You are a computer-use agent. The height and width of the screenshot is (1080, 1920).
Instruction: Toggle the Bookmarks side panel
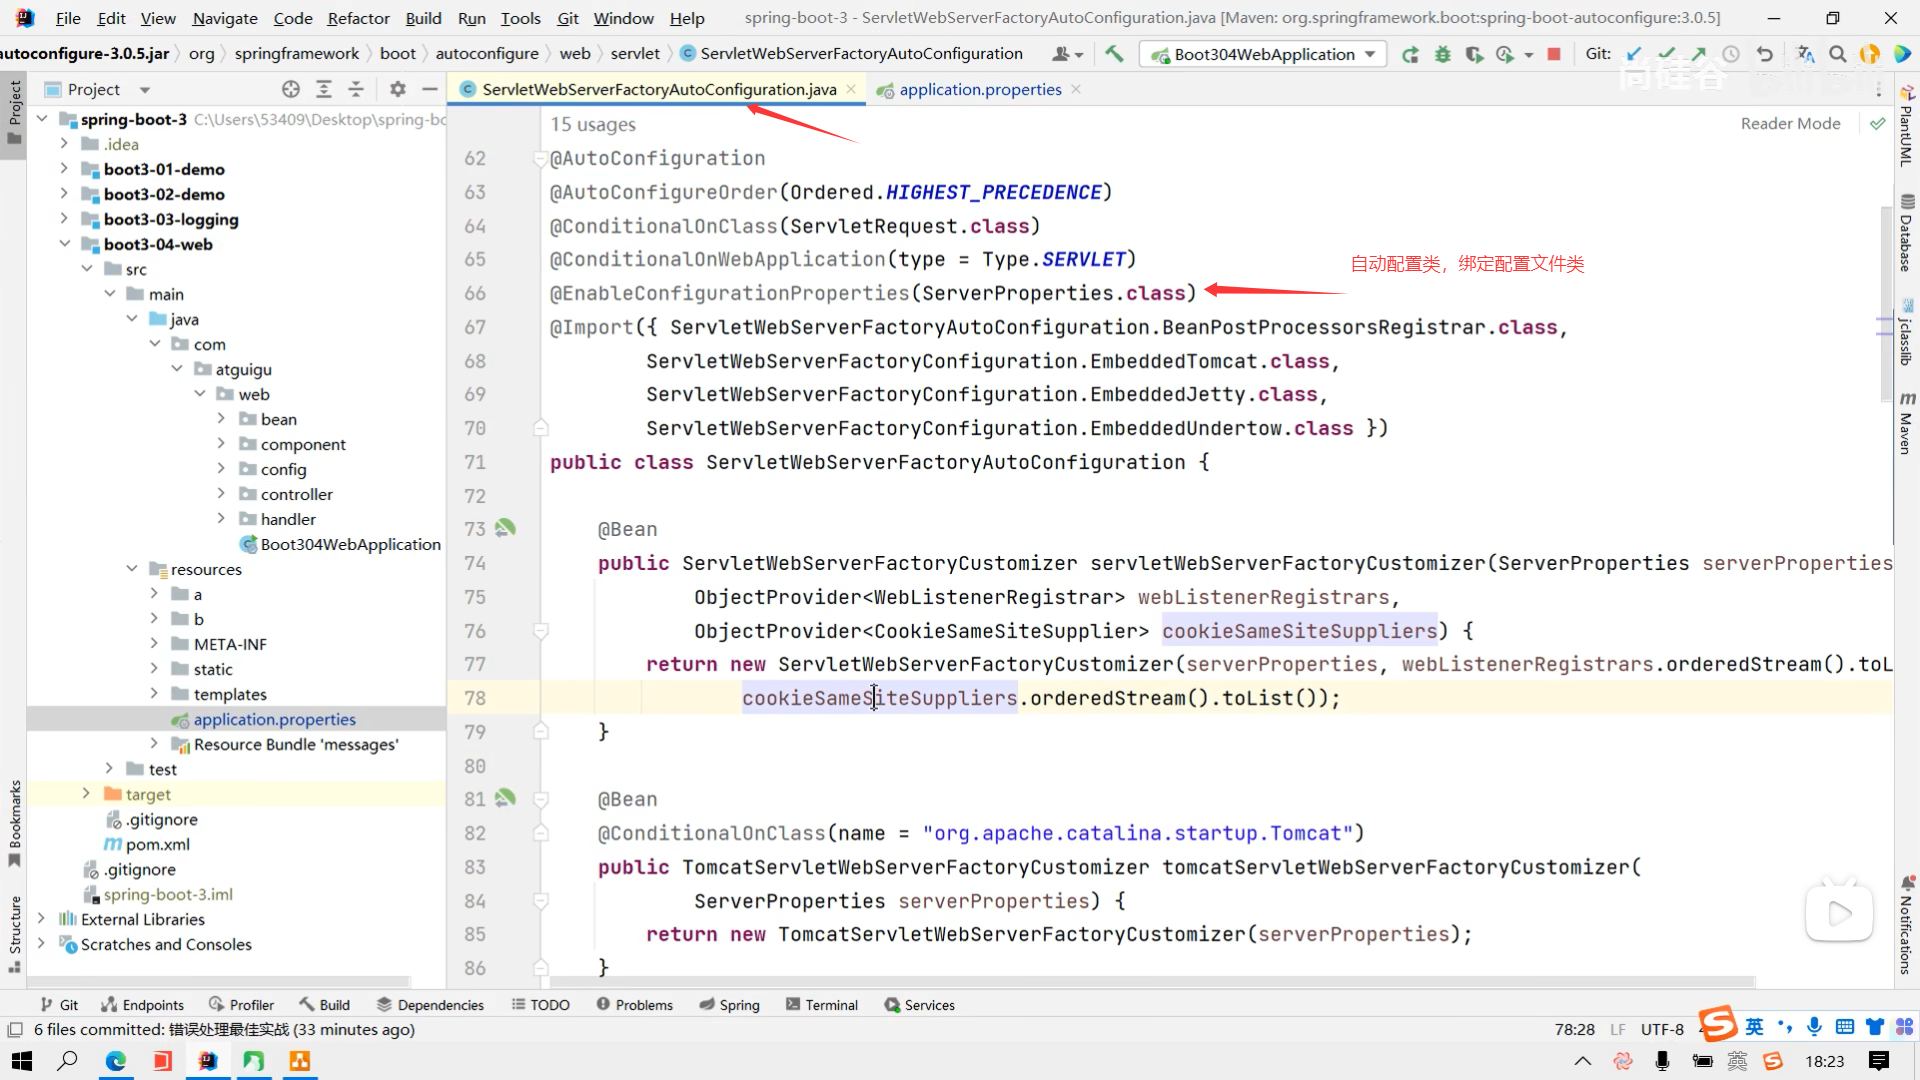pyautogui.click(x=14, y=822)
